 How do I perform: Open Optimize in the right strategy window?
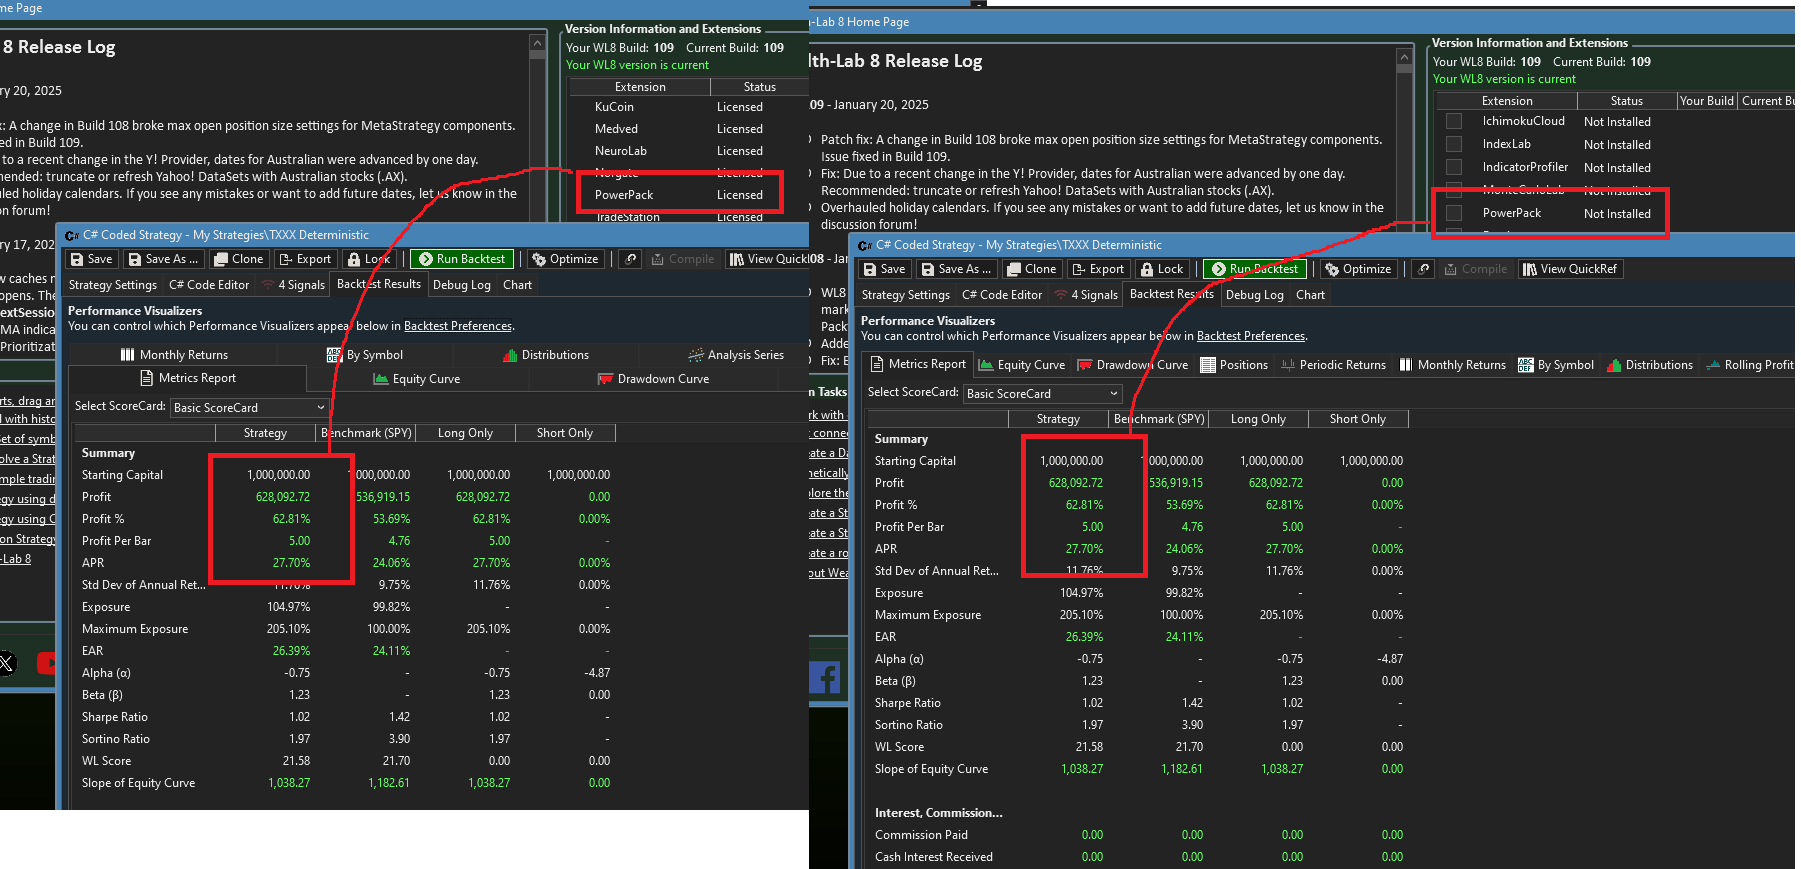tap(1358, 269)
